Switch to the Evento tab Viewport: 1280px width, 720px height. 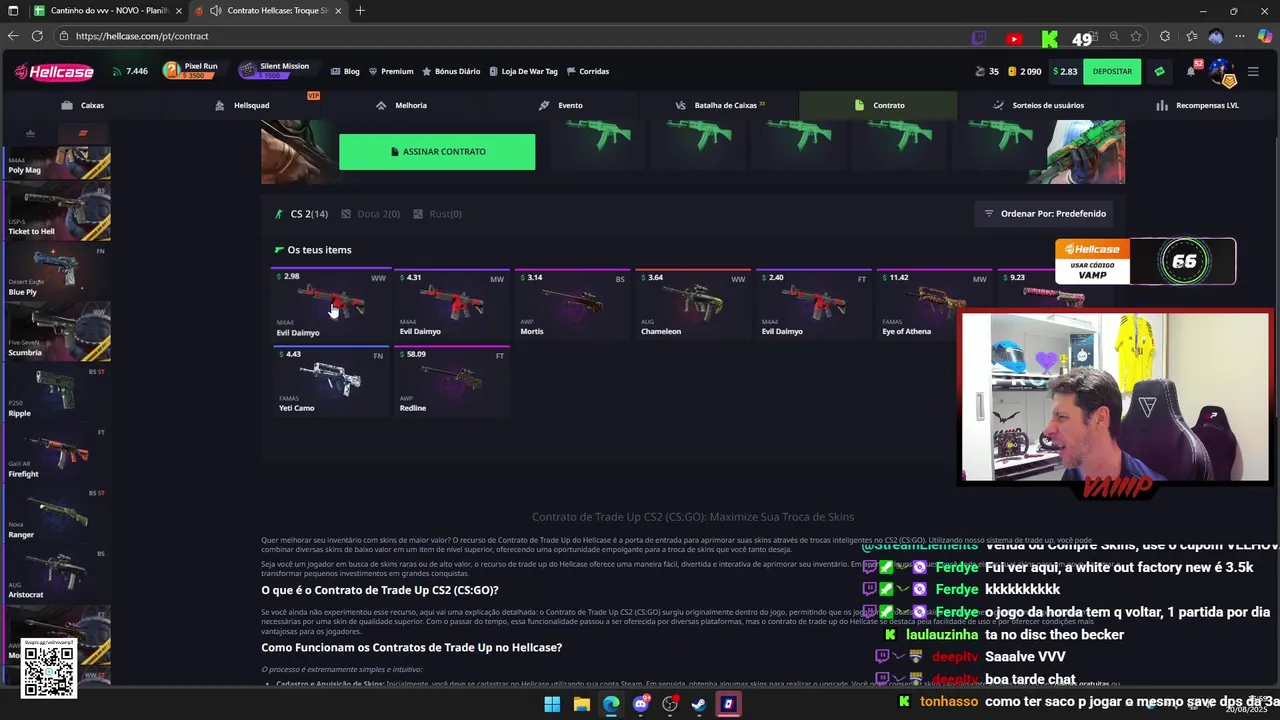point(560,105)
